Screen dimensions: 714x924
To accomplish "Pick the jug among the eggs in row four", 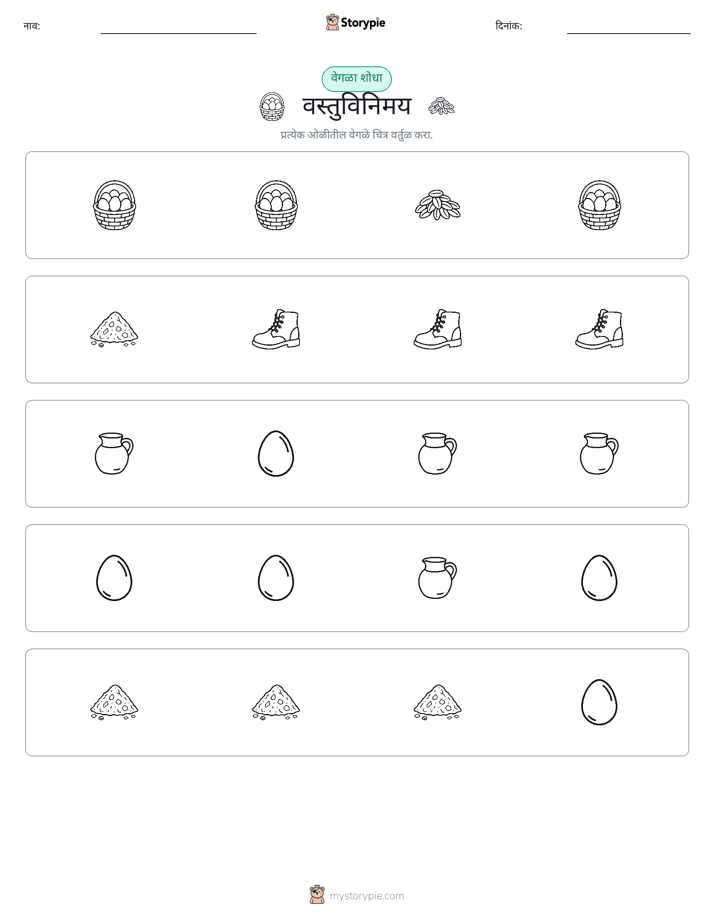I will coord(437,578).
